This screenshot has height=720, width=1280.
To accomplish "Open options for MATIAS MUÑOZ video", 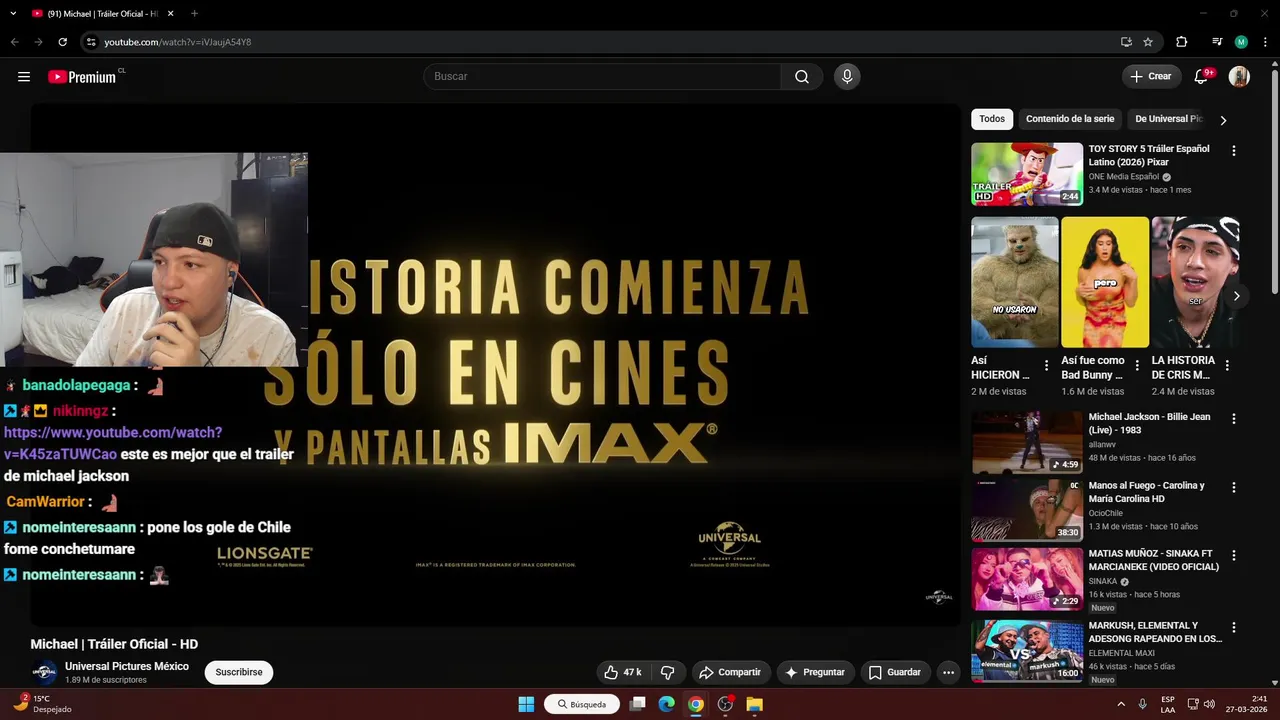I will pos(1233,556).
